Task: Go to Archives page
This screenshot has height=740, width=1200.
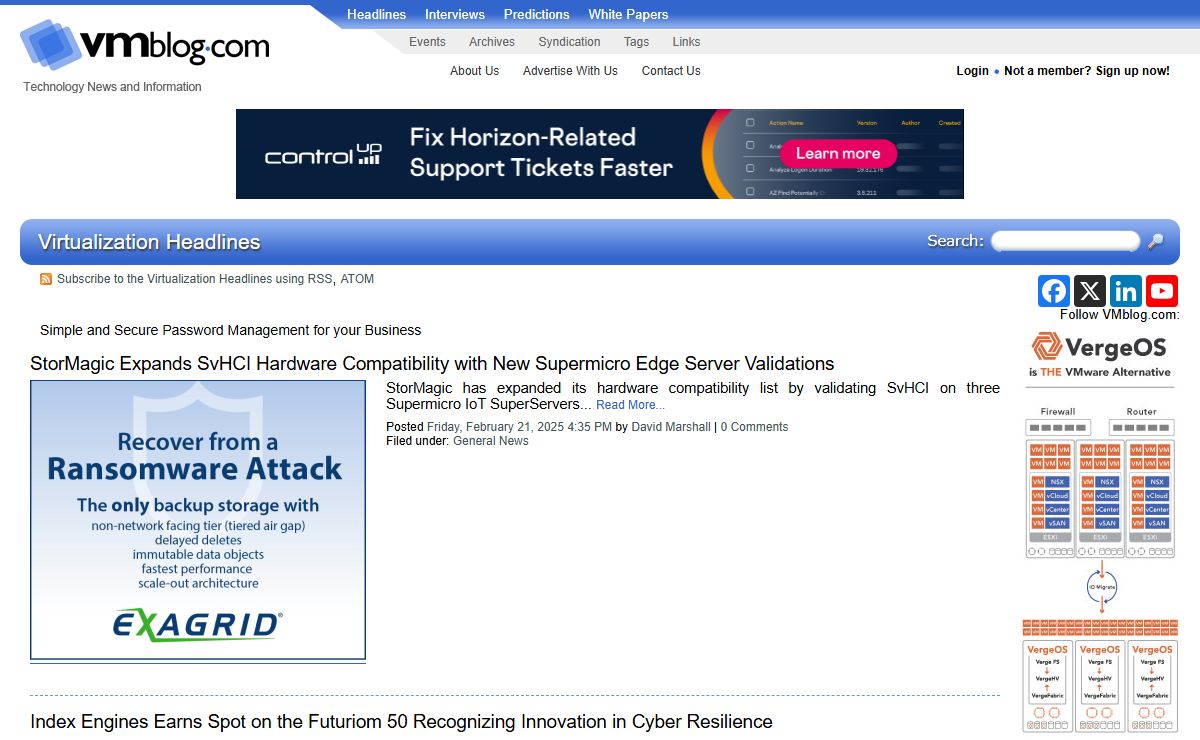Action: click(x=492, y=42)
